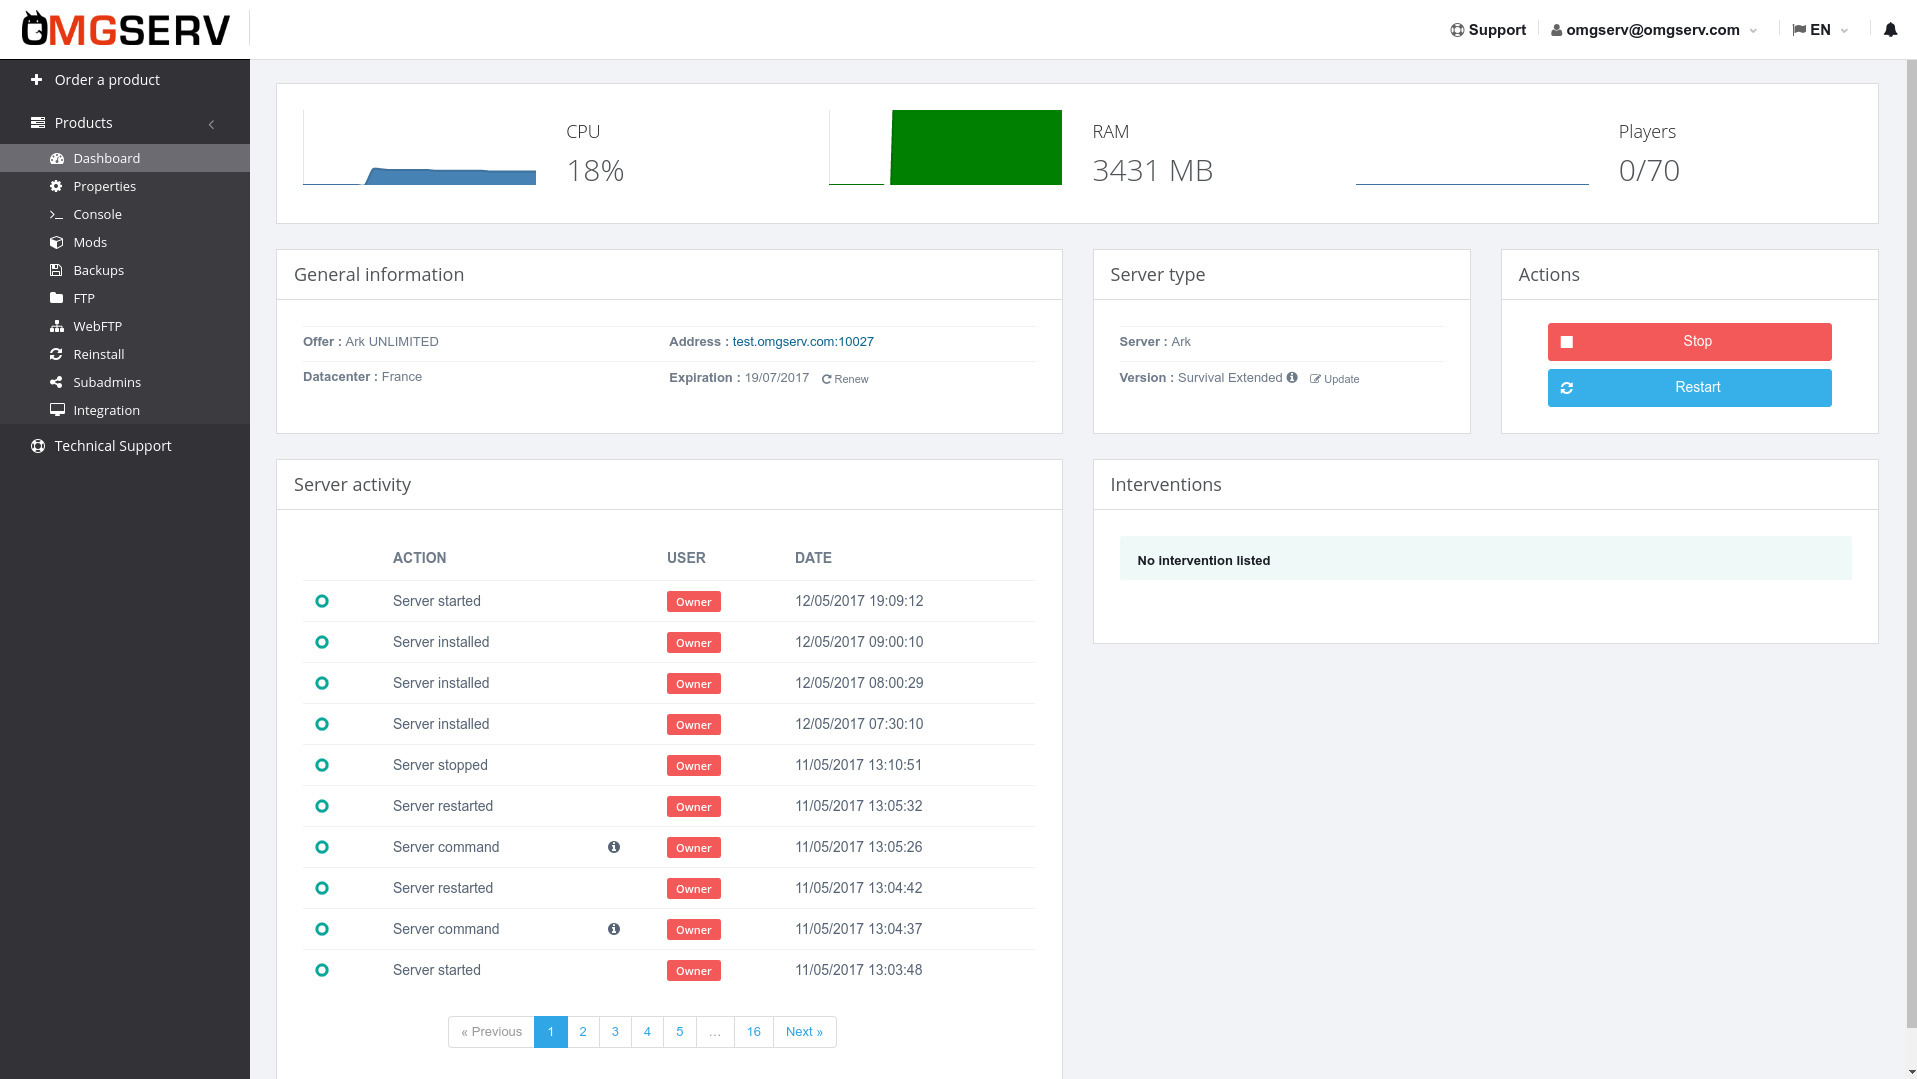Open the Console menu item
This screenshot has height=1079, width=1917.
125,214
